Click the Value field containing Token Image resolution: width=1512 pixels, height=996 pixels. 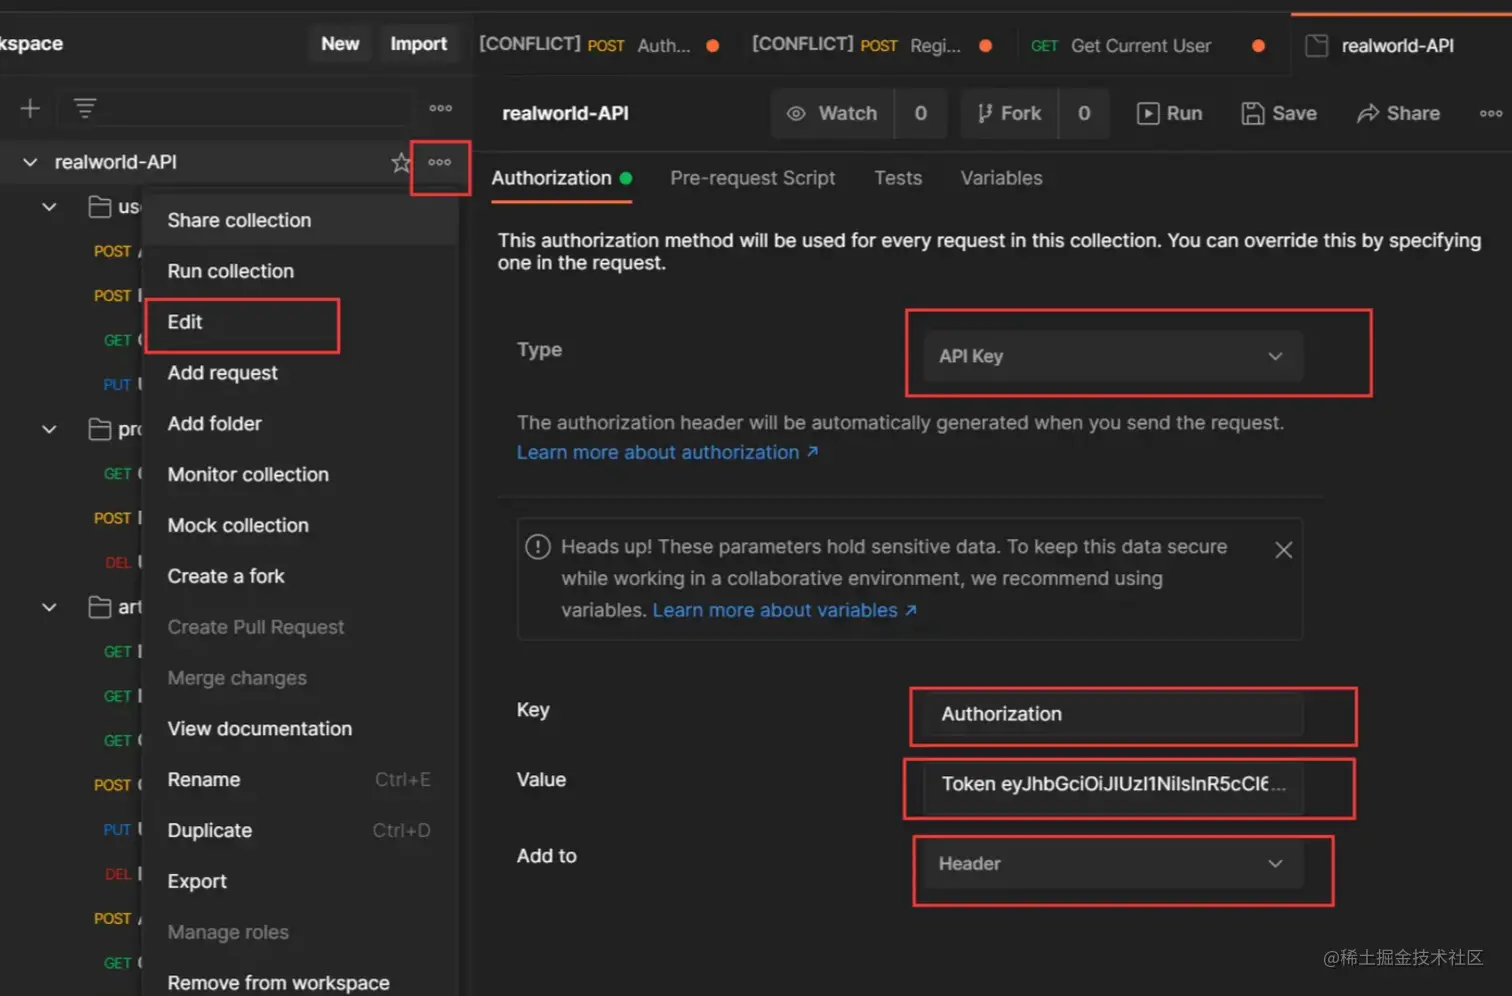pyautogui.click(x=1113, y=784)
